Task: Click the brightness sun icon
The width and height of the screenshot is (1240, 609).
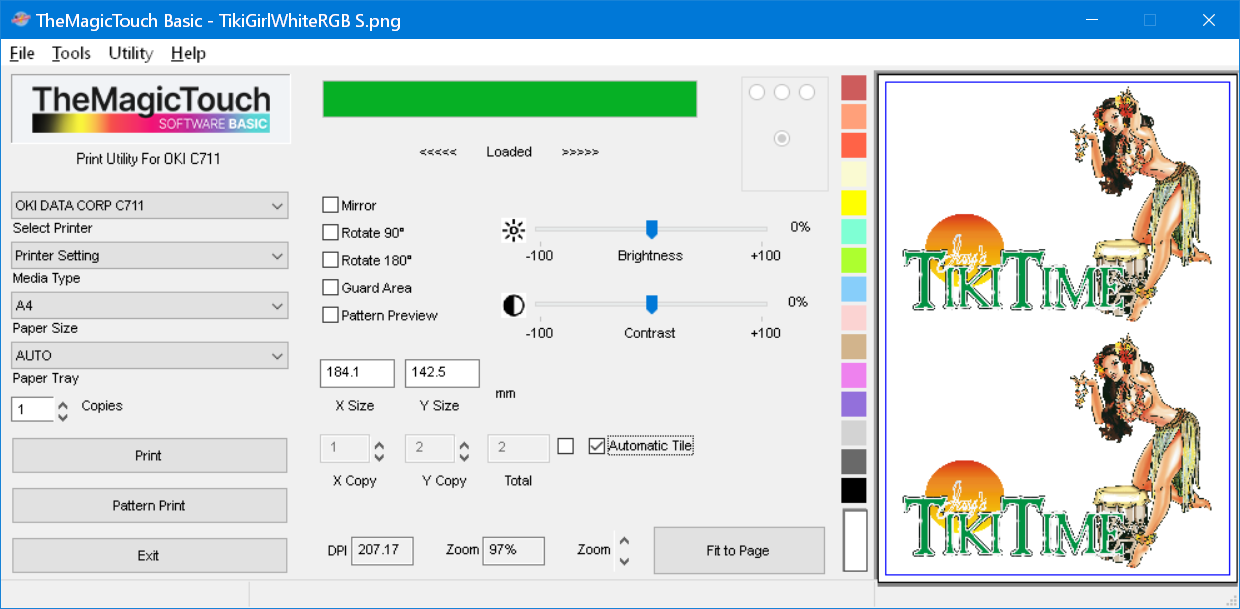Action: [513, 232]
